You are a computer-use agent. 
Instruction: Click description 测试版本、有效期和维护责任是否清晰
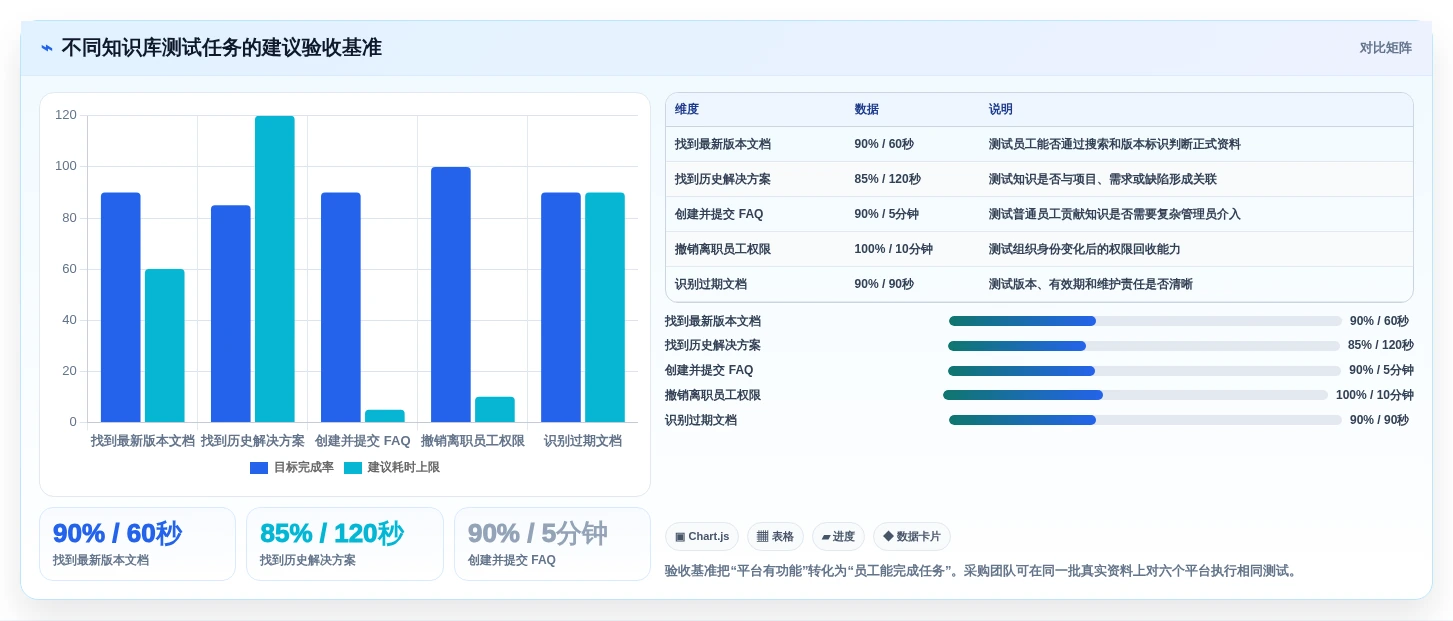[1091, 284]
